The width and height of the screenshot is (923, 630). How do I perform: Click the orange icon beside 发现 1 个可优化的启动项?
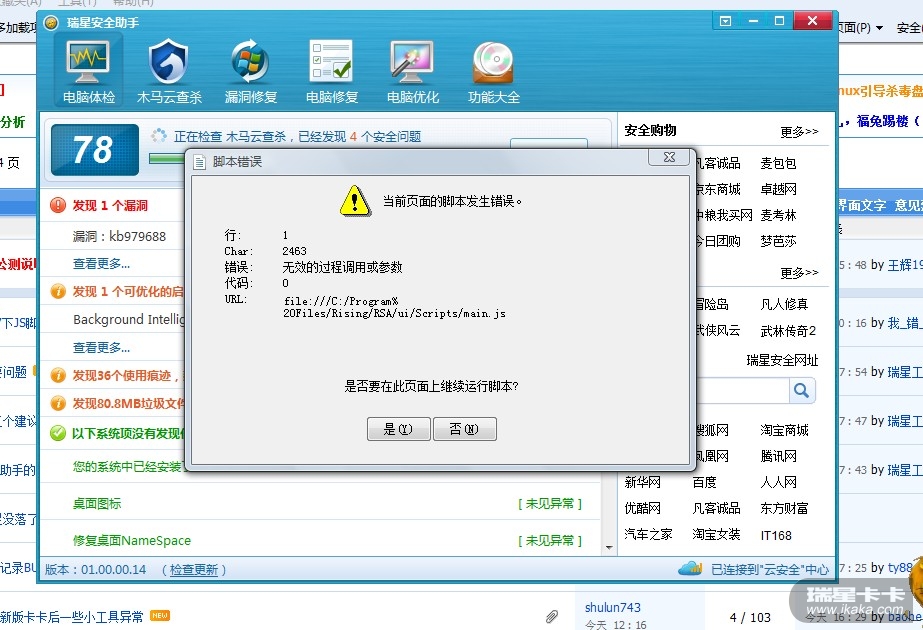coord(58,291)
